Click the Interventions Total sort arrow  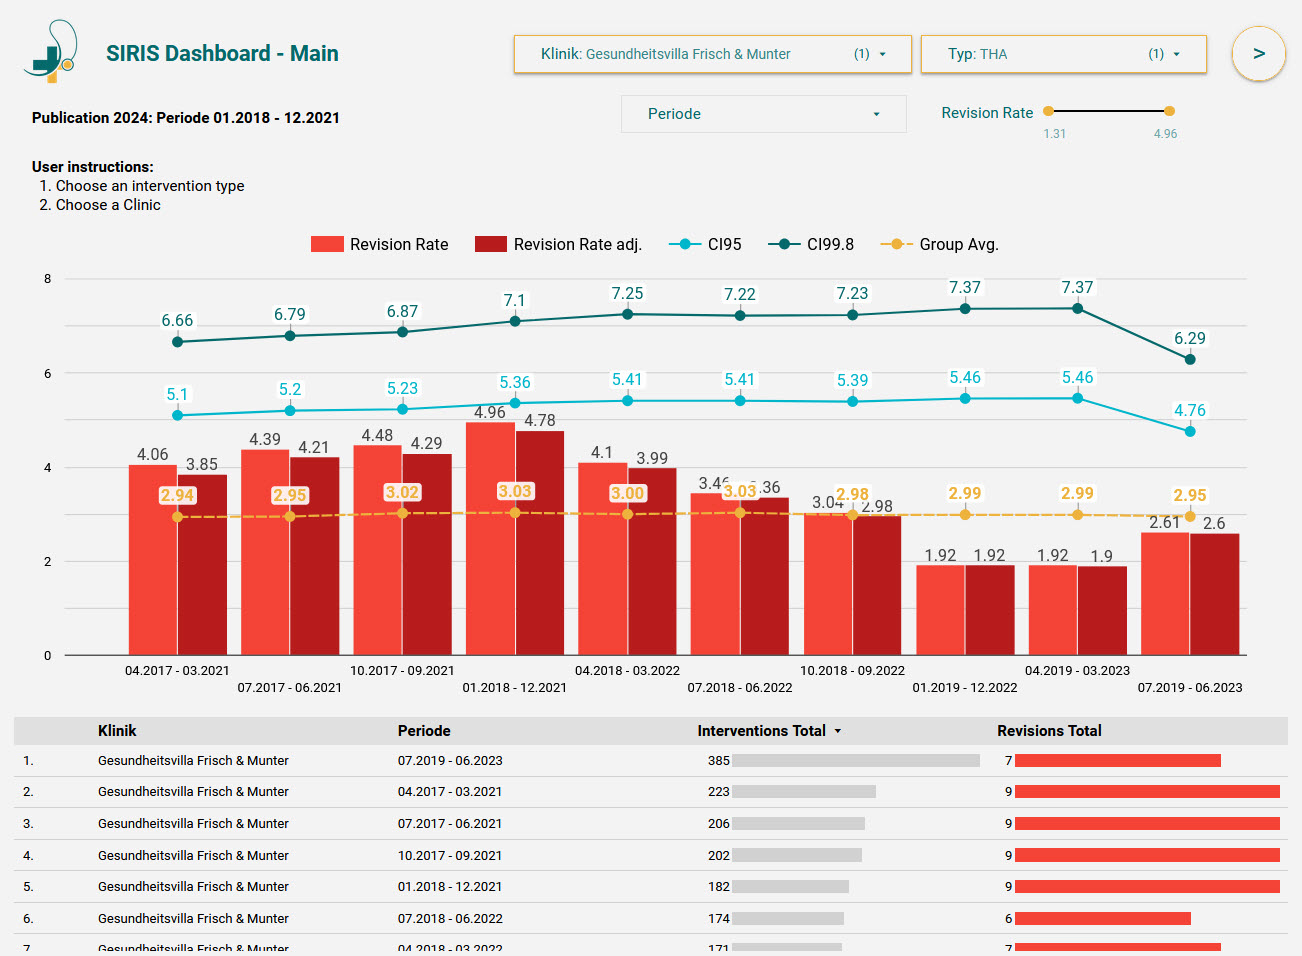click(838, 731)
